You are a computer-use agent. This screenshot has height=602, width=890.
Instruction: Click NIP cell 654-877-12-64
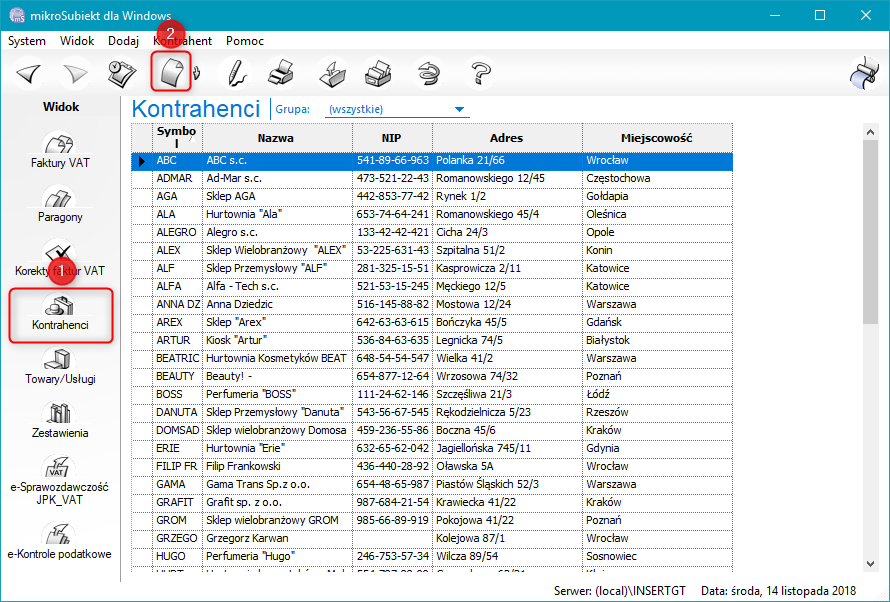[x=392, y=376]
